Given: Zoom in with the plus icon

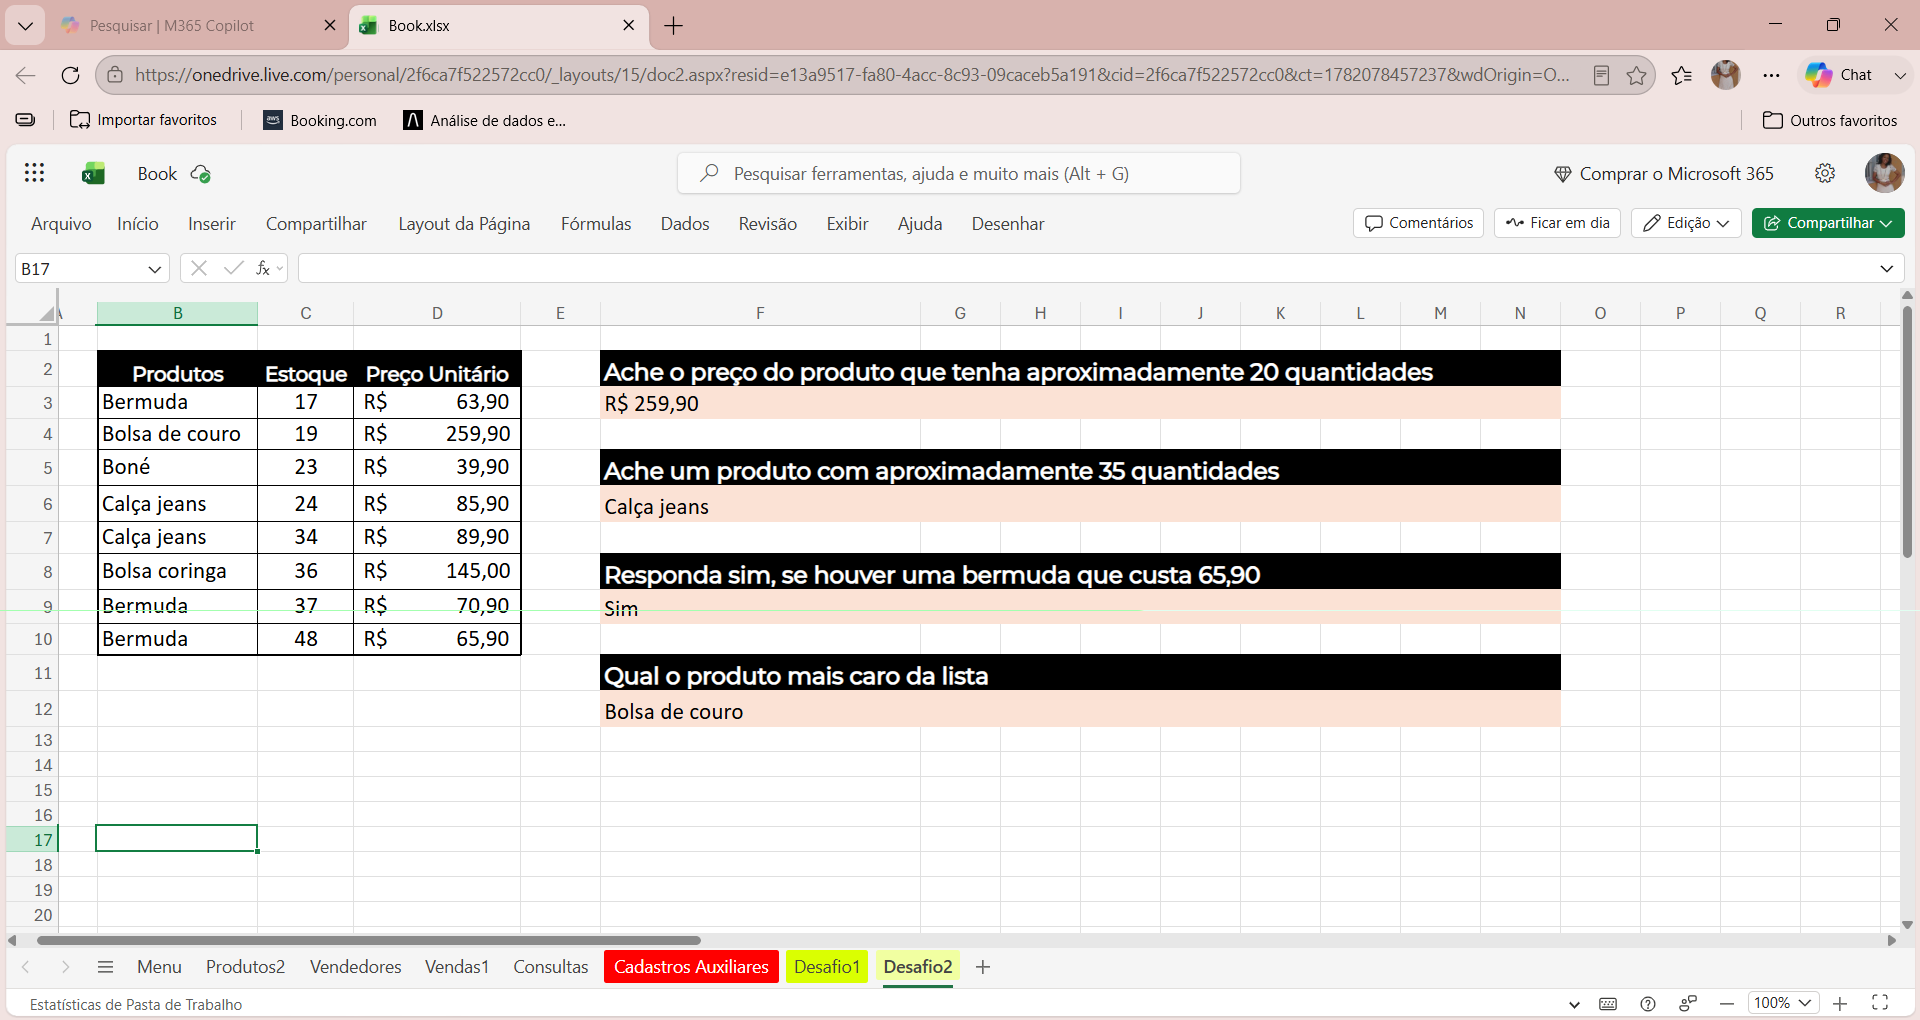Looking at the screenshot, I should pyautogui.click(x=1840, y=1003).
